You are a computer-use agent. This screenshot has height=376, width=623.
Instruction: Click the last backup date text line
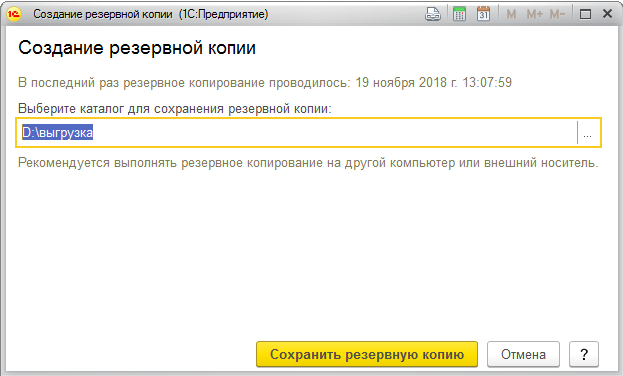point(265,83)
